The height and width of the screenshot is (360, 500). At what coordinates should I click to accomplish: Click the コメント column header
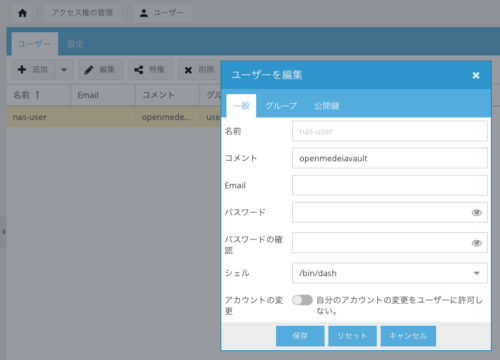167,95
